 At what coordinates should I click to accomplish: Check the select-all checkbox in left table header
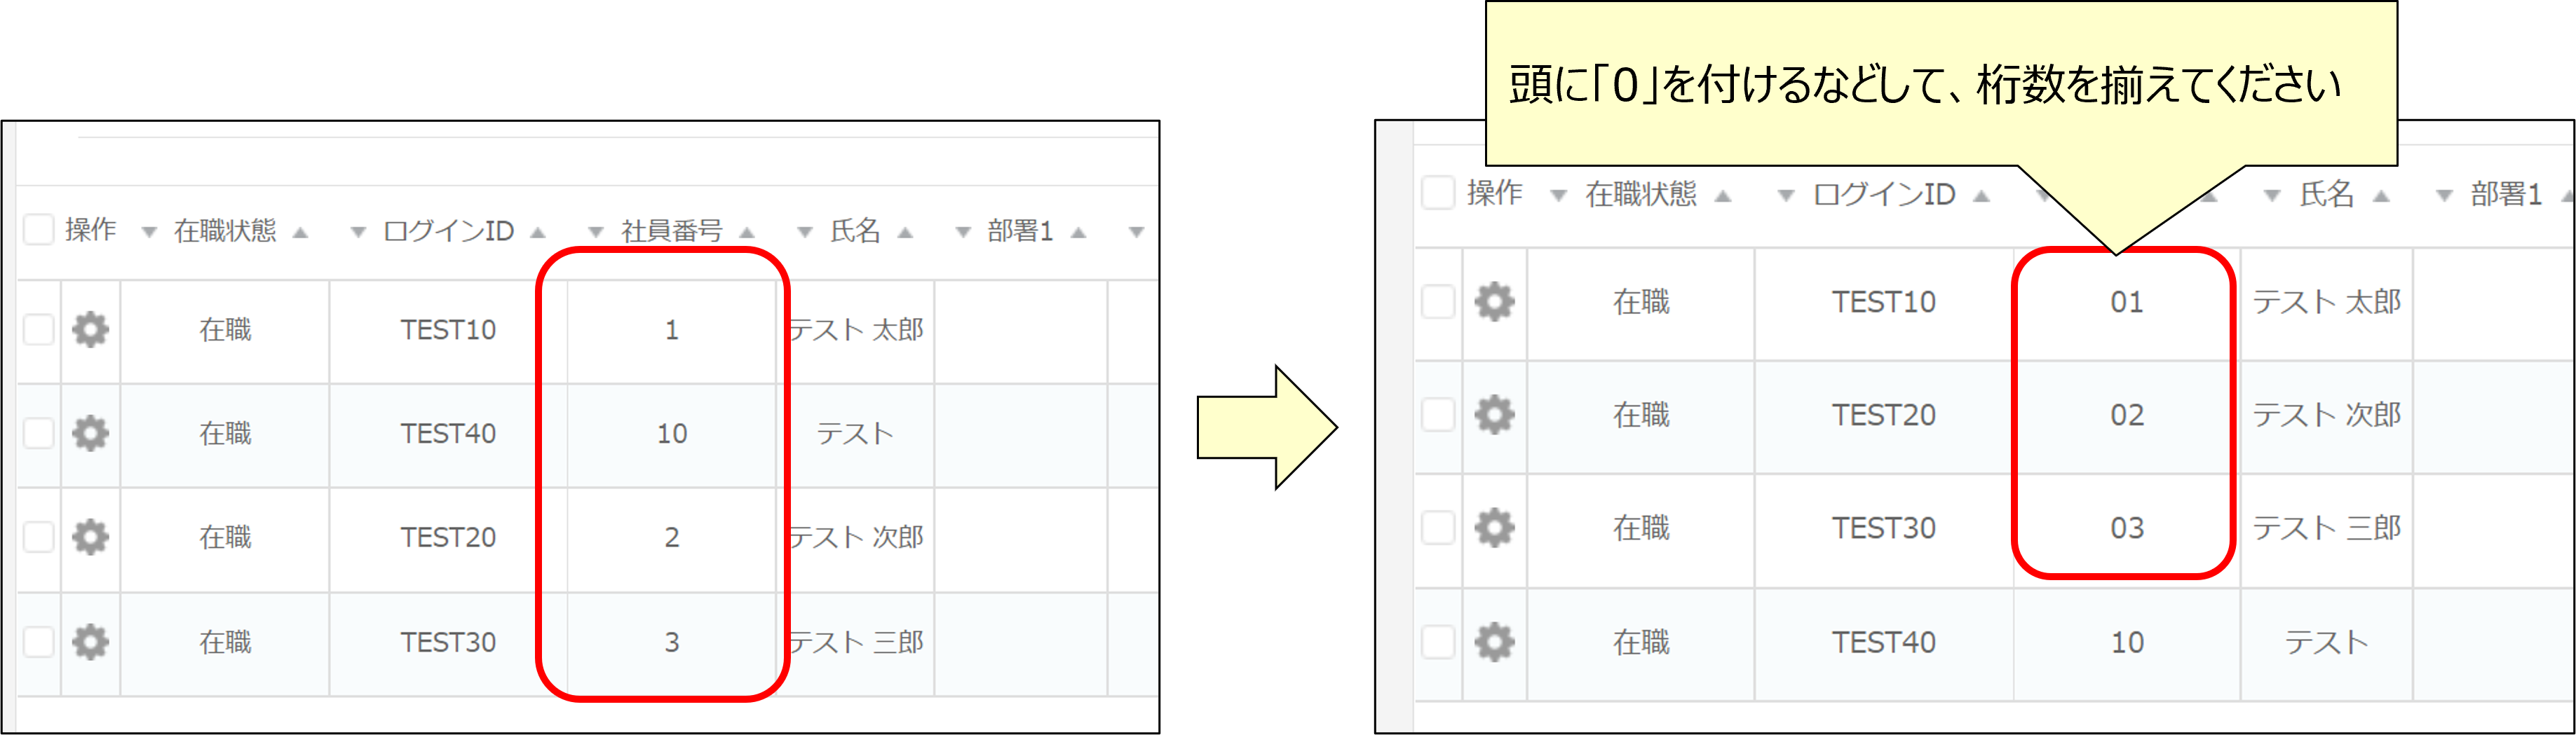(38, 229)
